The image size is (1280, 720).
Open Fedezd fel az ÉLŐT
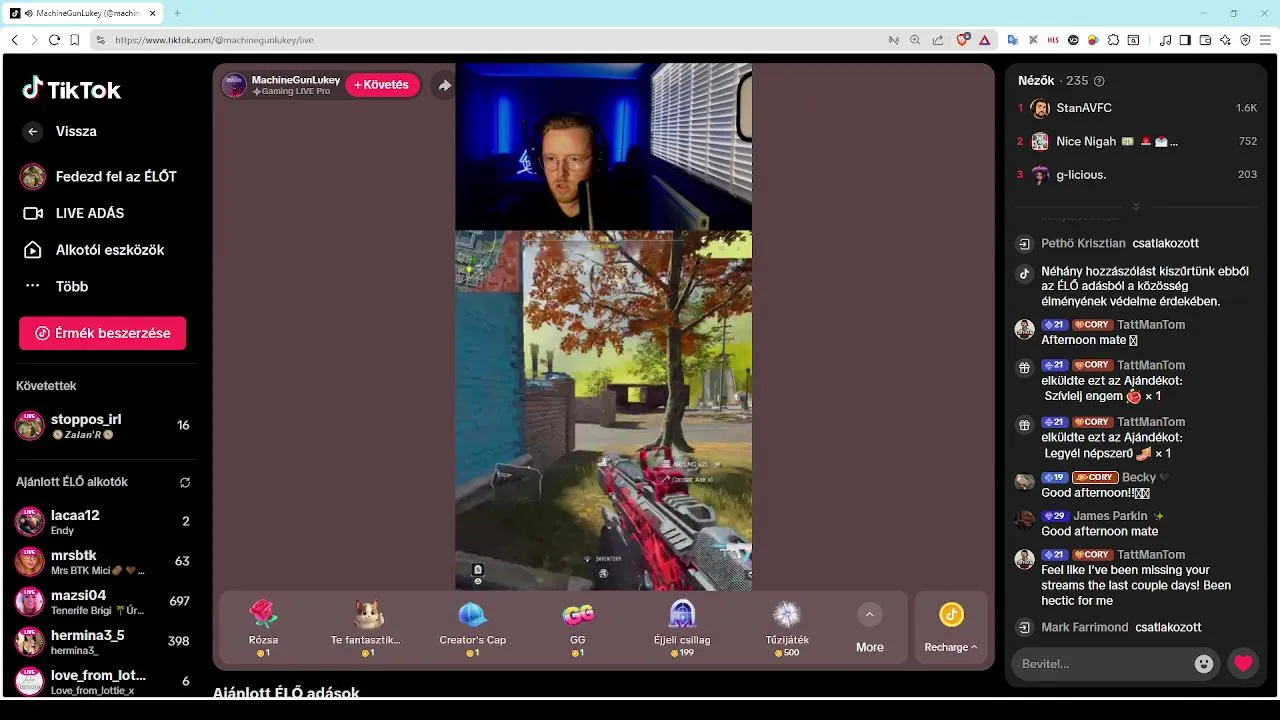(x=100, y=177)
